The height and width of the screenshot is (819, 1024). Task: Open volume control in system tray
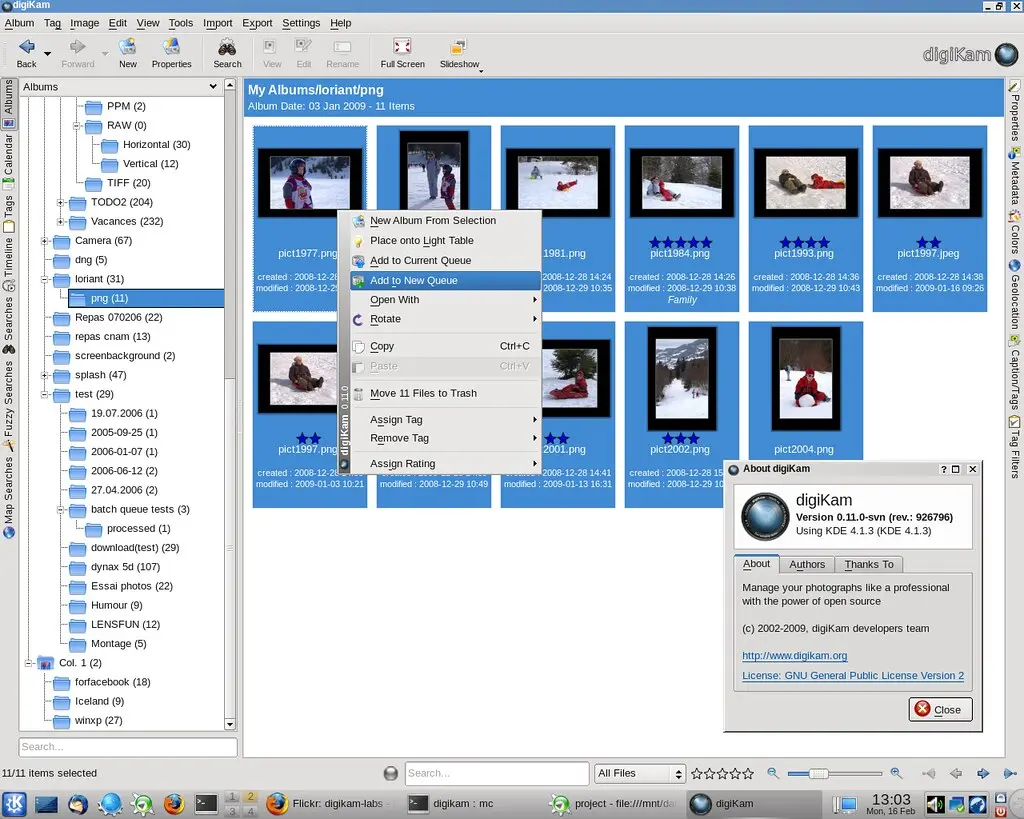point(935,804)
